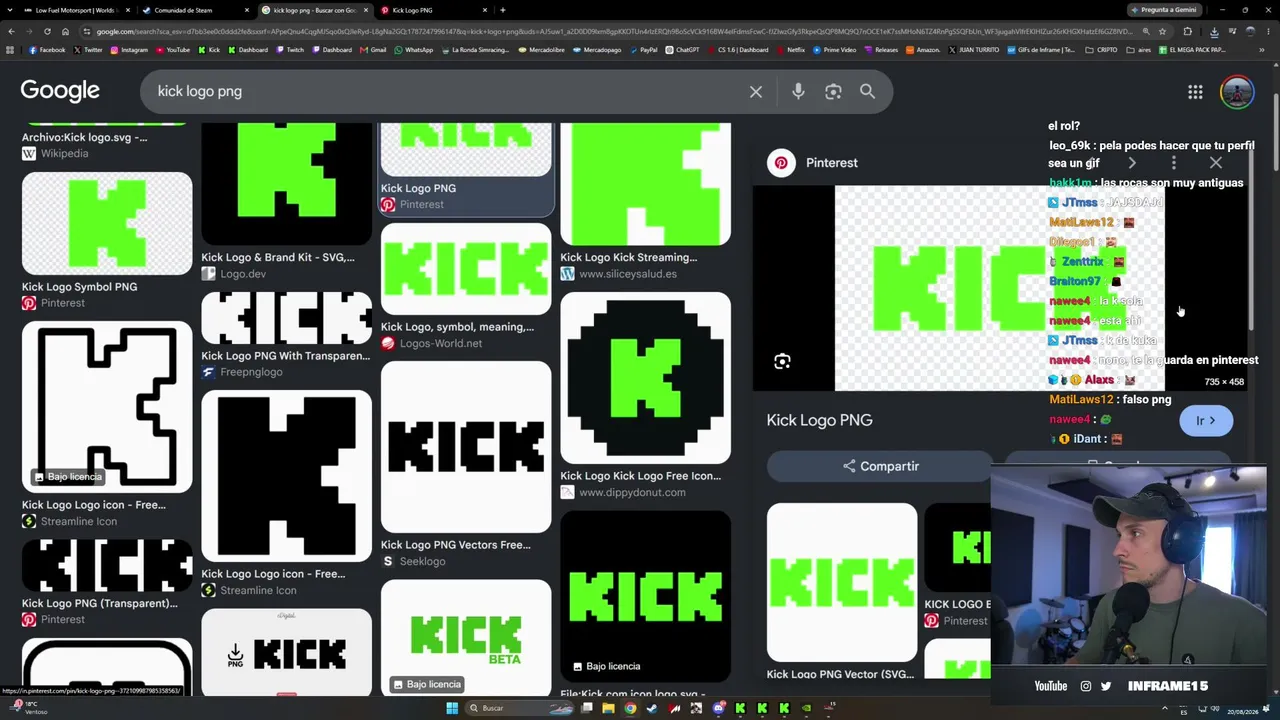Open the three-dot menu in preview panel
The image size is (1280, 720).
(x=1174, y=163)
